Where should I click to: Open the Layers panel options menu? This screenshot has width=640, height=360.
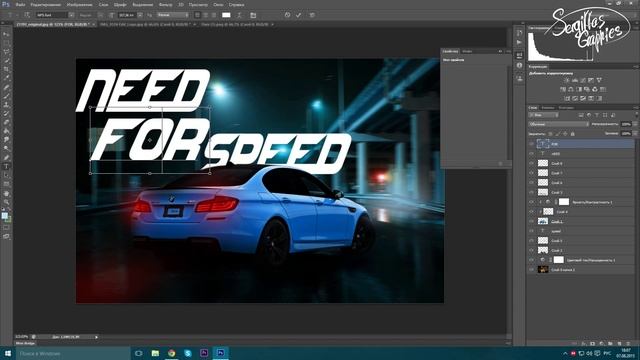(636, 108)
